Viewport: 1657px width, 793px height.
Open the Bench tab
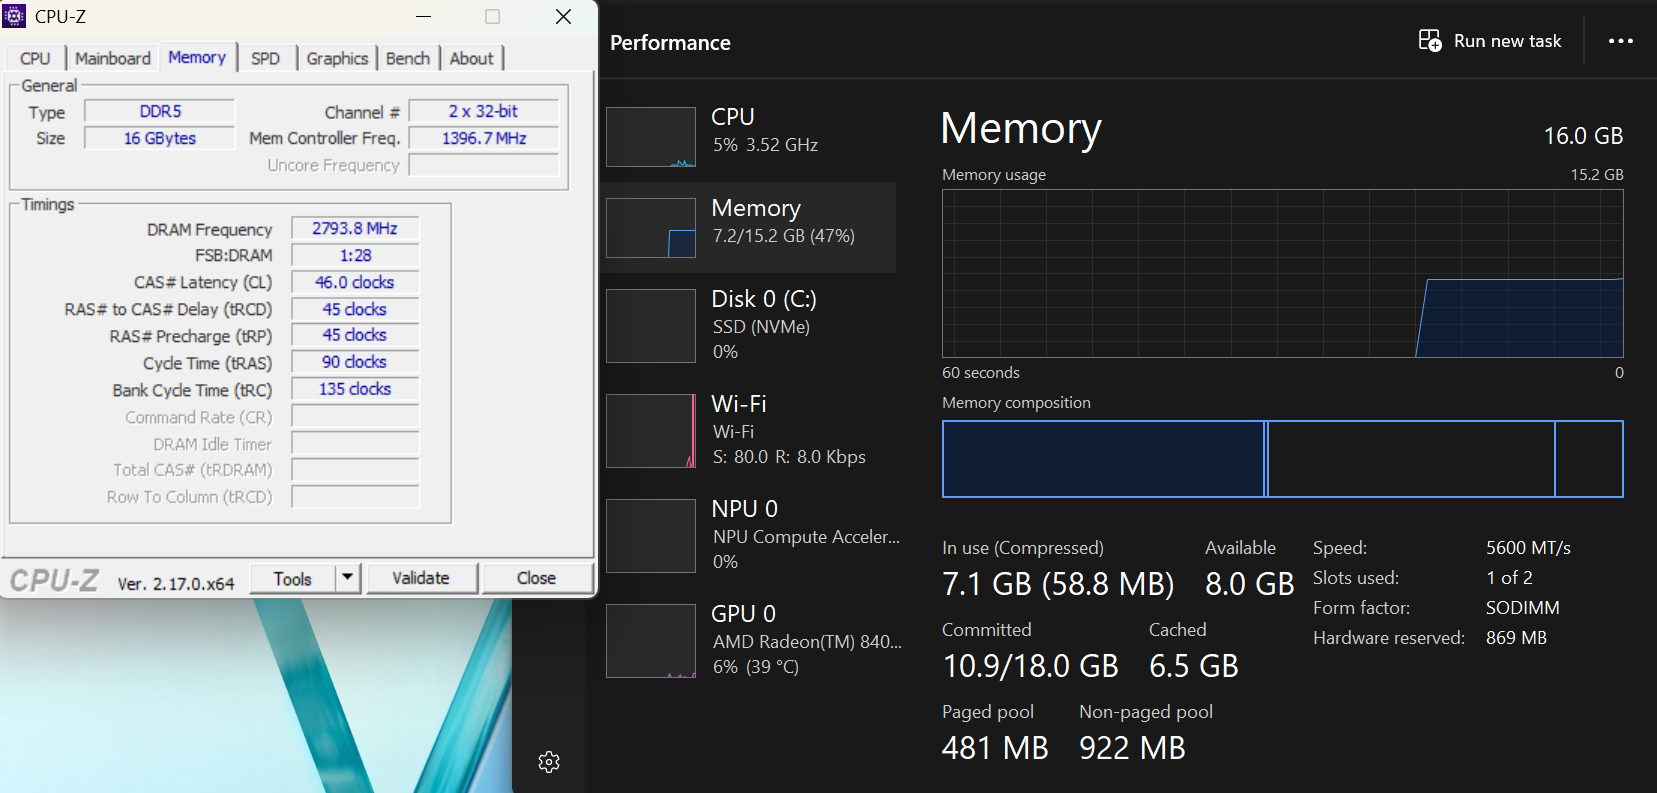tap(408, 59)
